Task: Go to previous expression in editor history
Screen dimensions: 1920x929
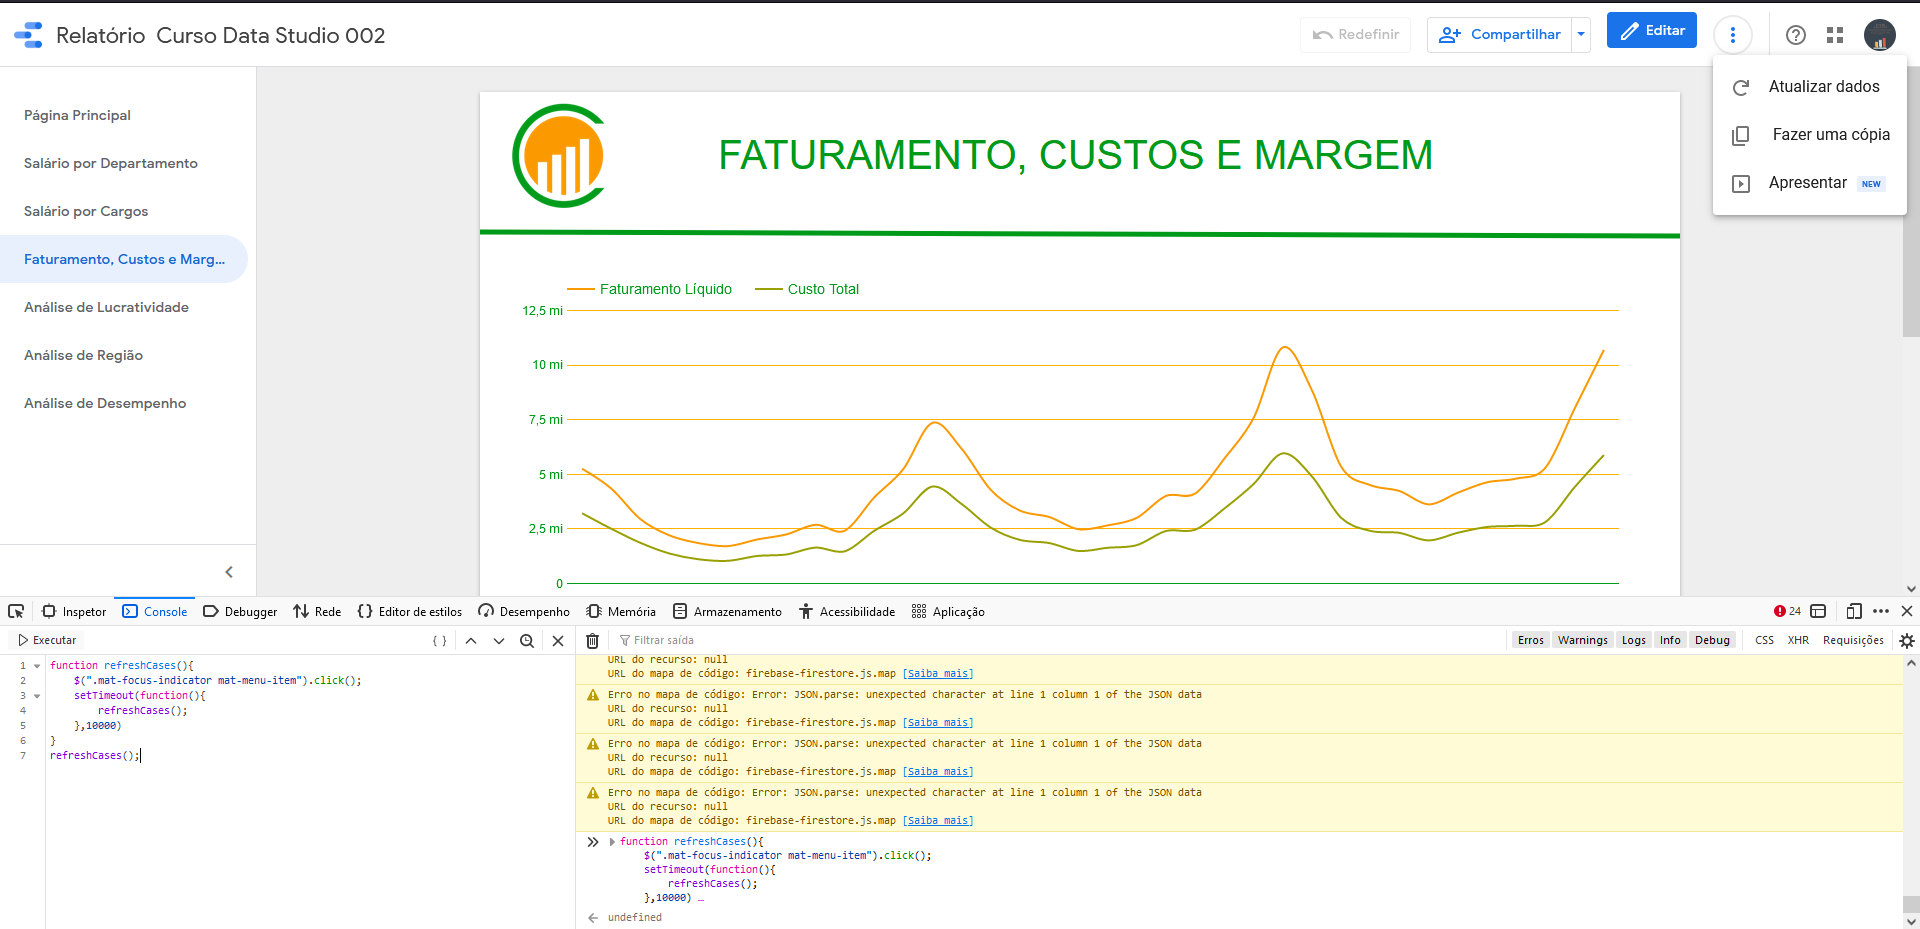Action: point(471,640)
